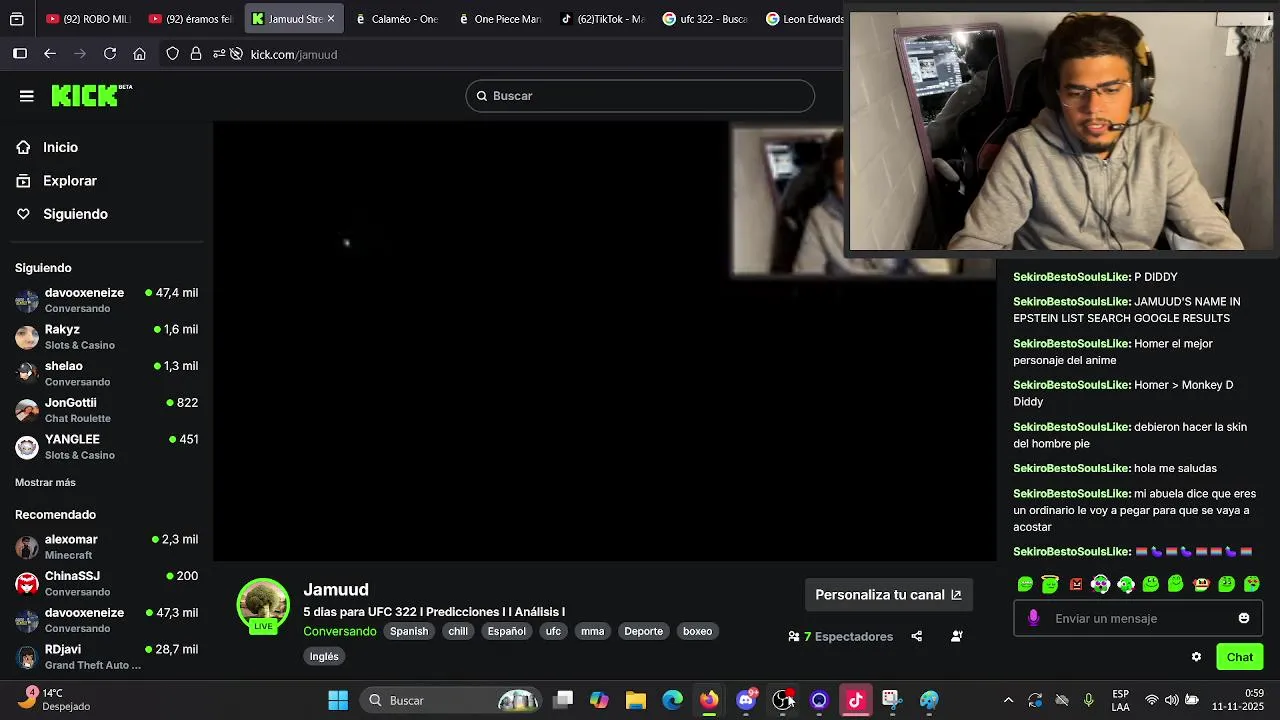
Task: Open Discord from the taskbar
Action: tap(746, 700)
